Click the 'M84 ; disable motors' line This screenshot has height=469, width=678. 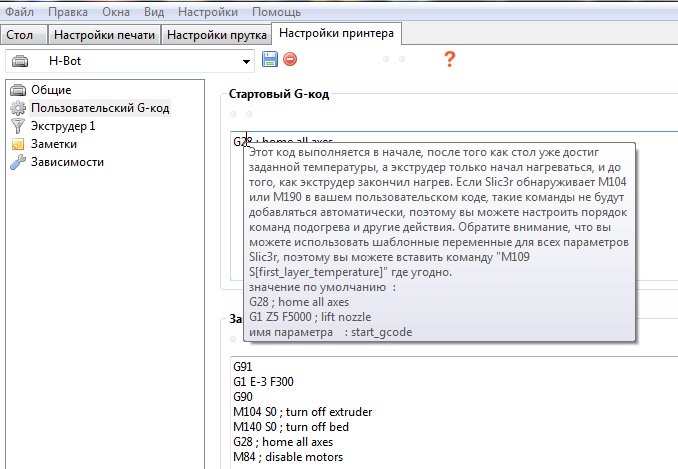tap(288, 457)
